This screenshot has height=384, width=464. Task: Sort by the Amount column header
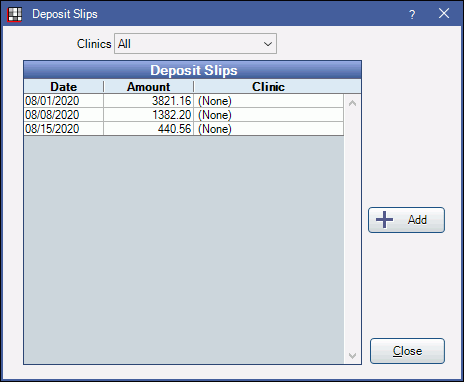149,87
